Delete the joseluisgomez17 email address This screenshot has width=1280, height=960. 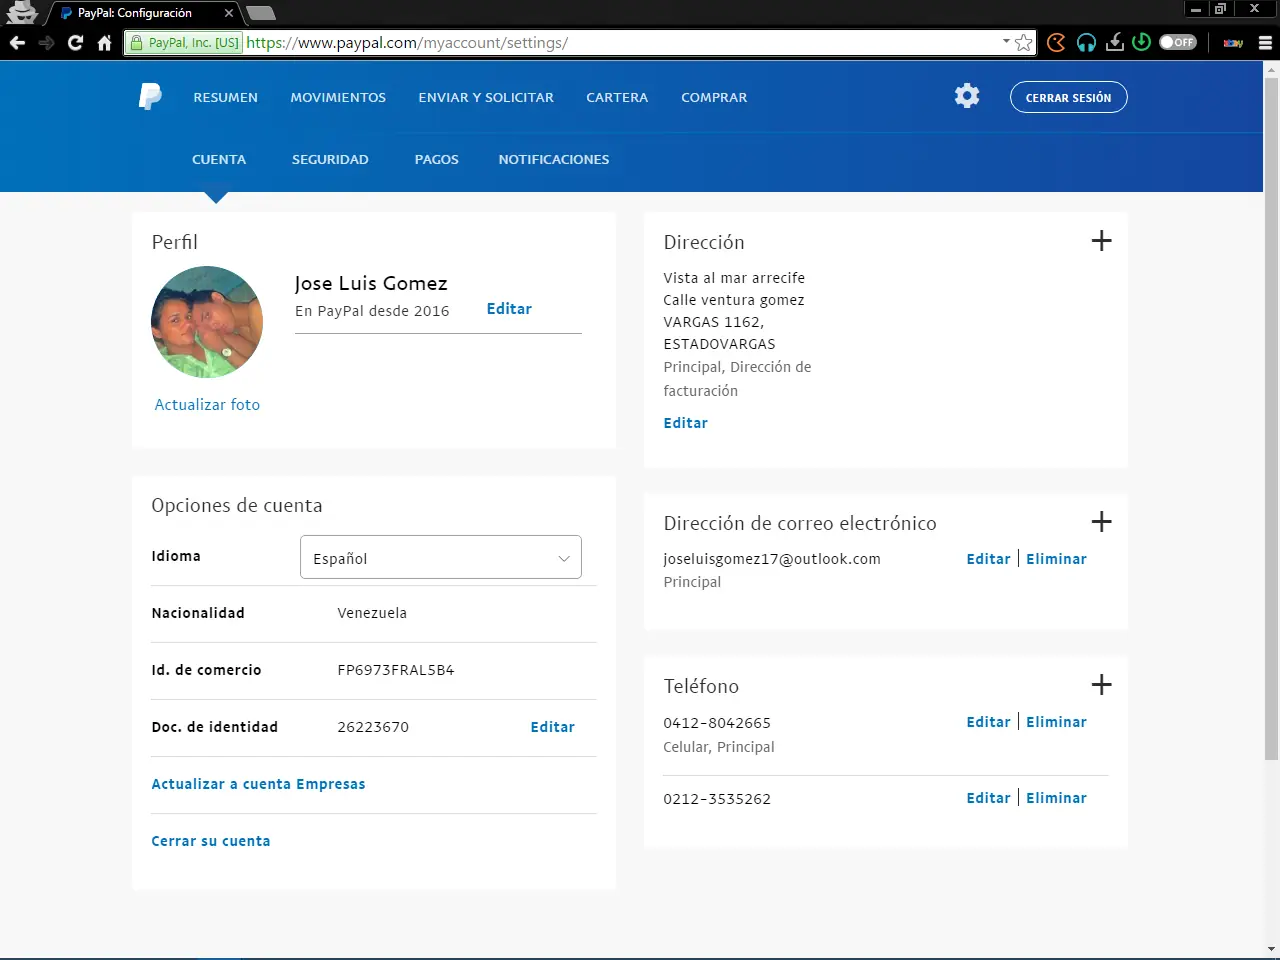(1056, 559)
